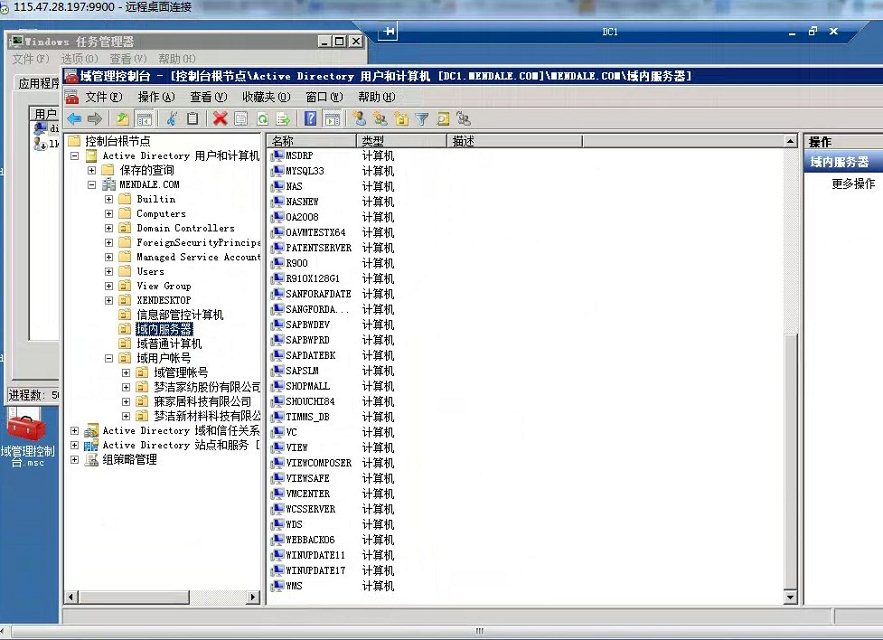This screenshot has width=883, height=640.
Task: Expand the 域管理帐号 node
Action: 126,372
